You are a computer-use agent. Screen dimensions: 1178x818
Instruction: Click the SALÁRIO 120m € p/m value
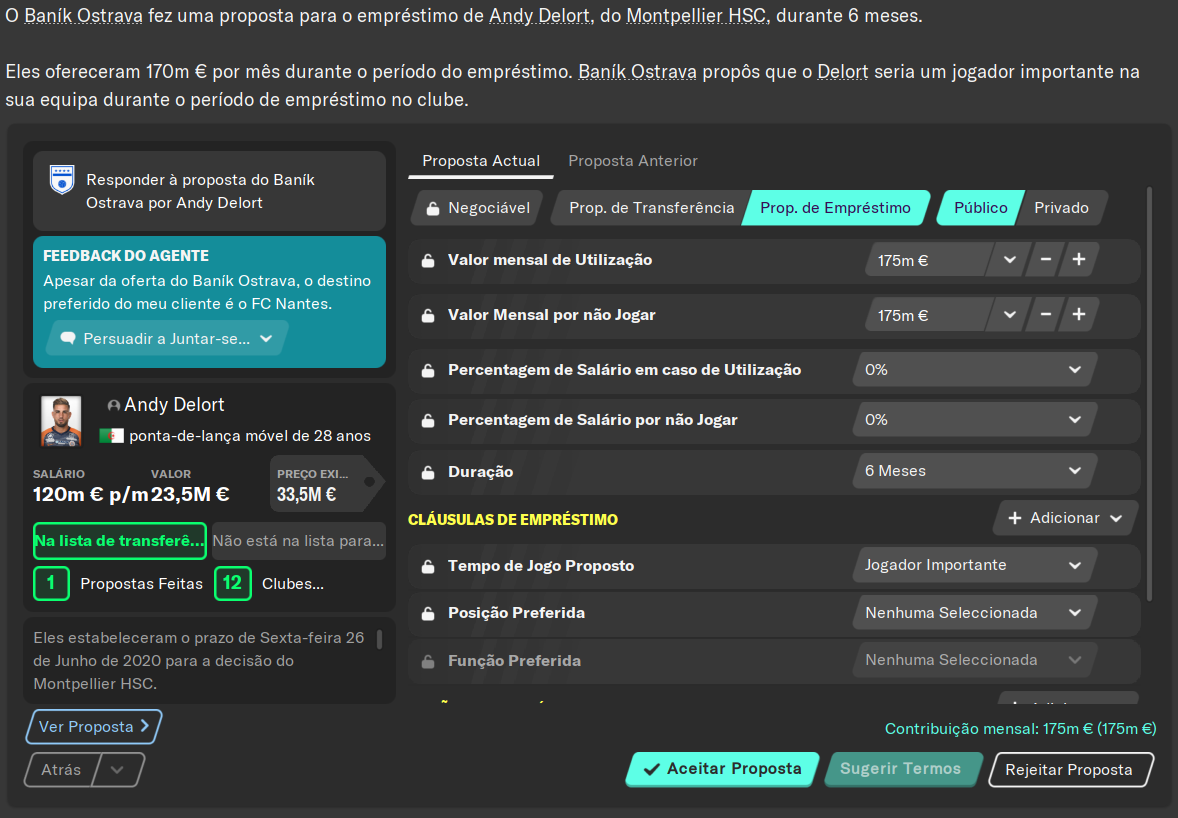pyautogui.click(x=90, y=494)
